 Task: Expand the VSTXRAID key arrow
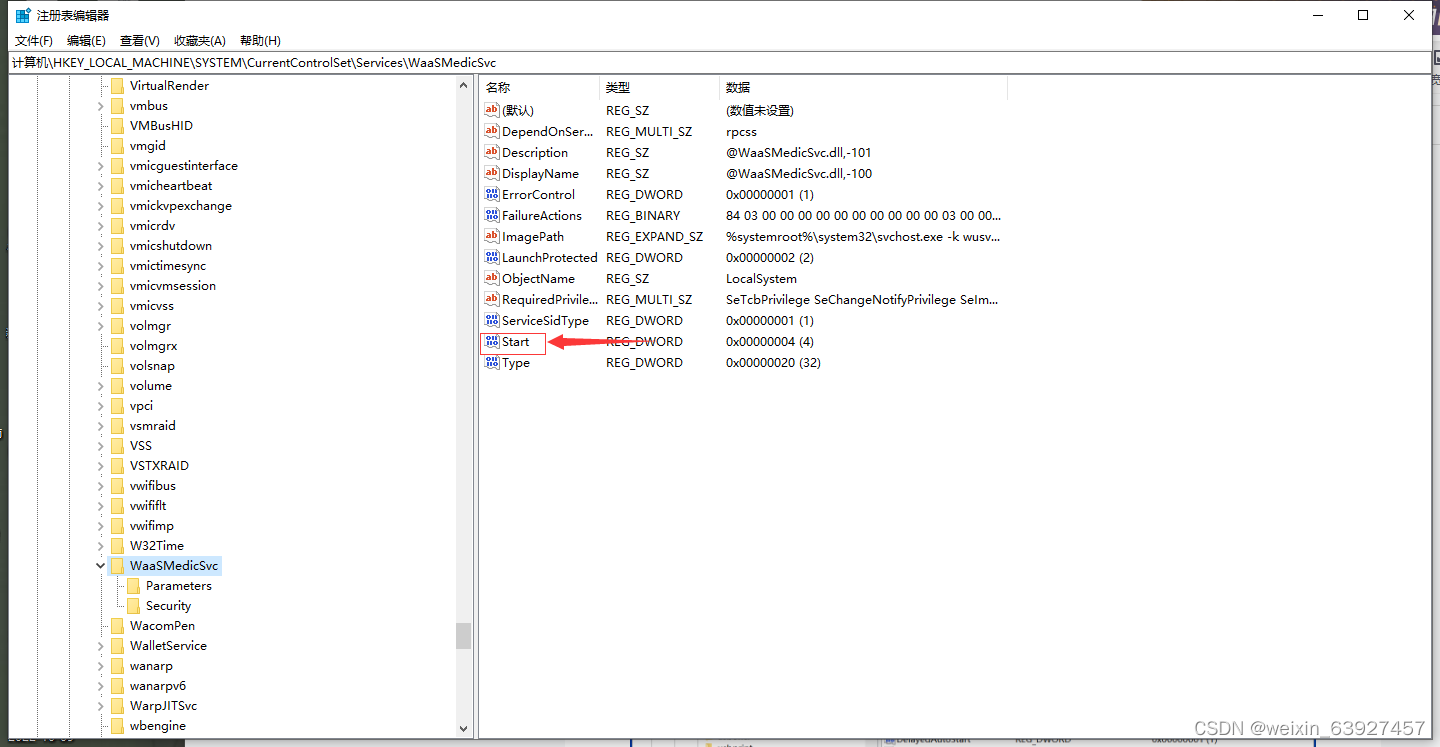click(x=101, y=466)
